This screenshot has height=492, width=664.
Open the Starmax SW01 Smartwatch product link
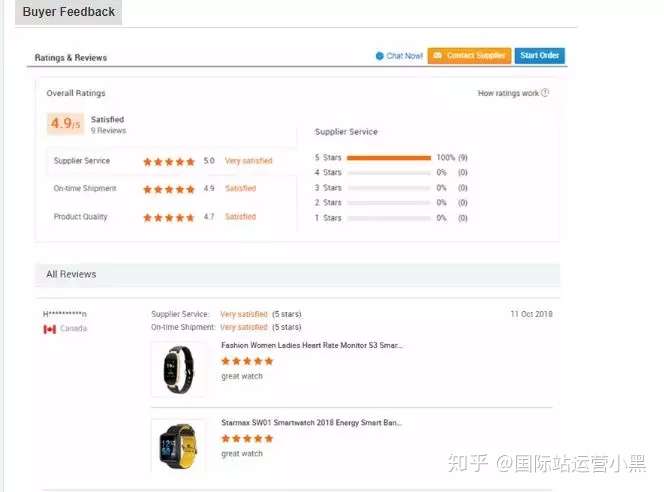(311, 423)
